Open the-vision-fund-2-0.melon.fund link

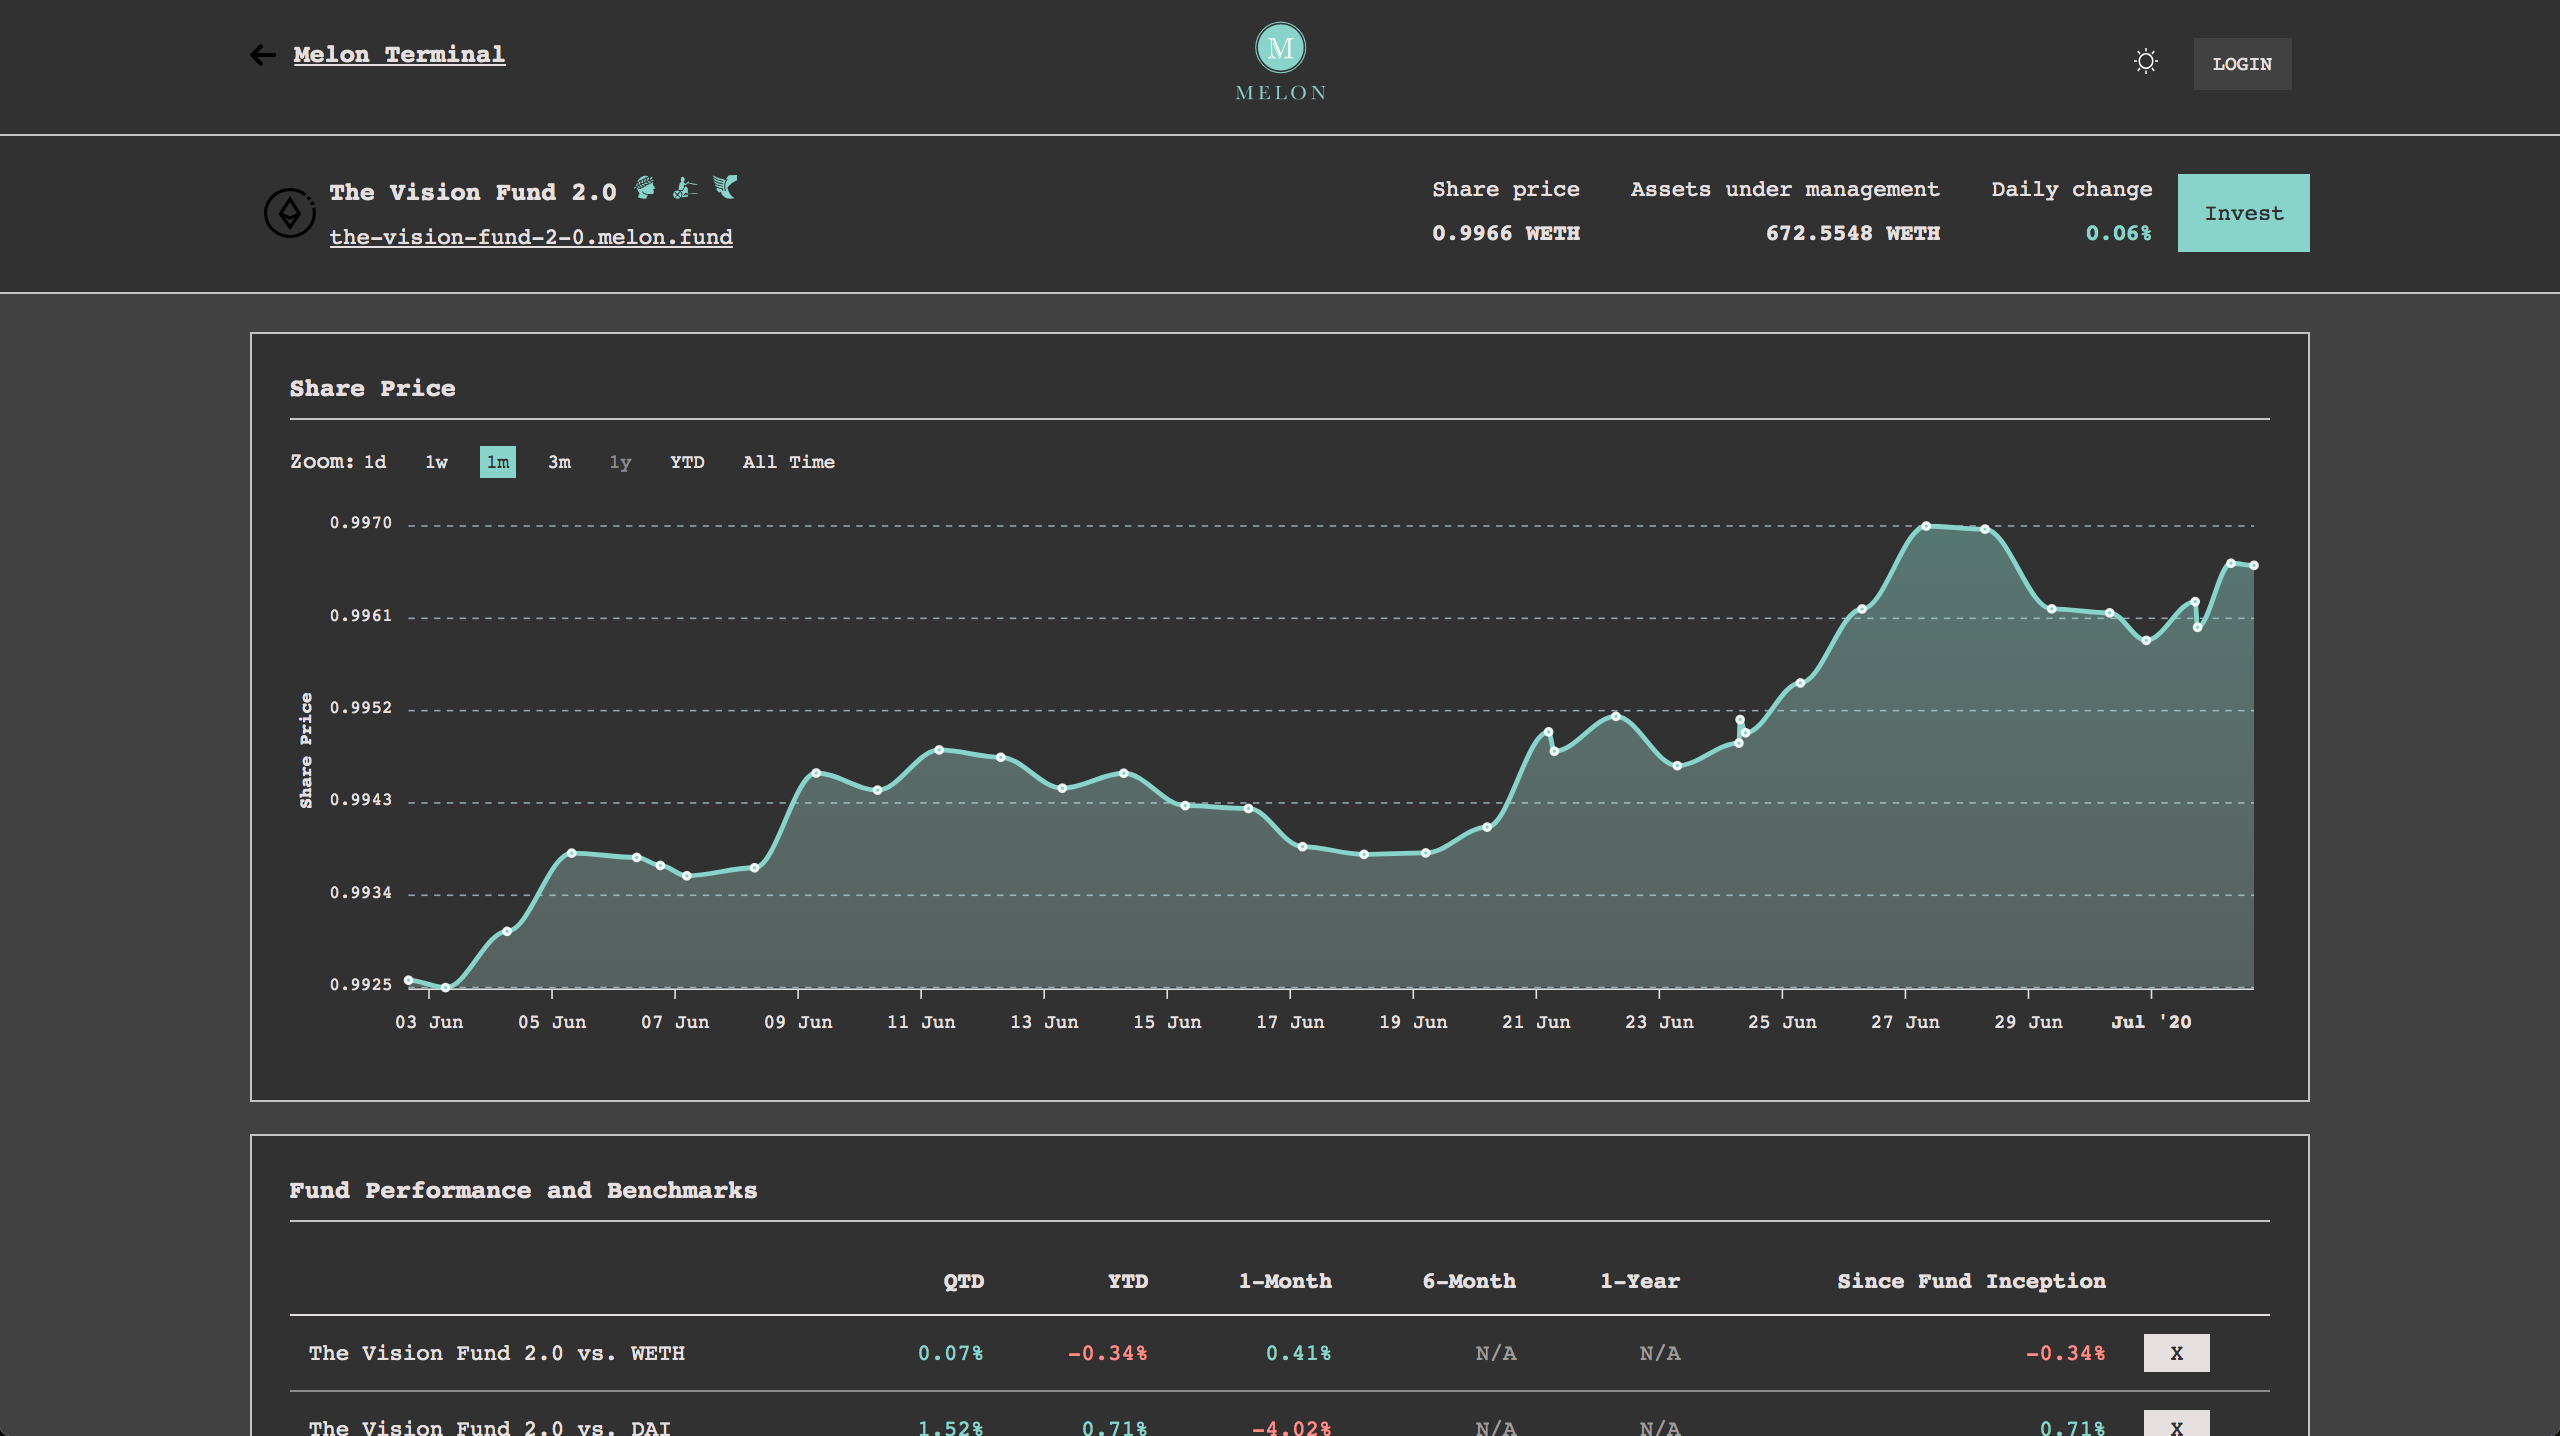531,237
